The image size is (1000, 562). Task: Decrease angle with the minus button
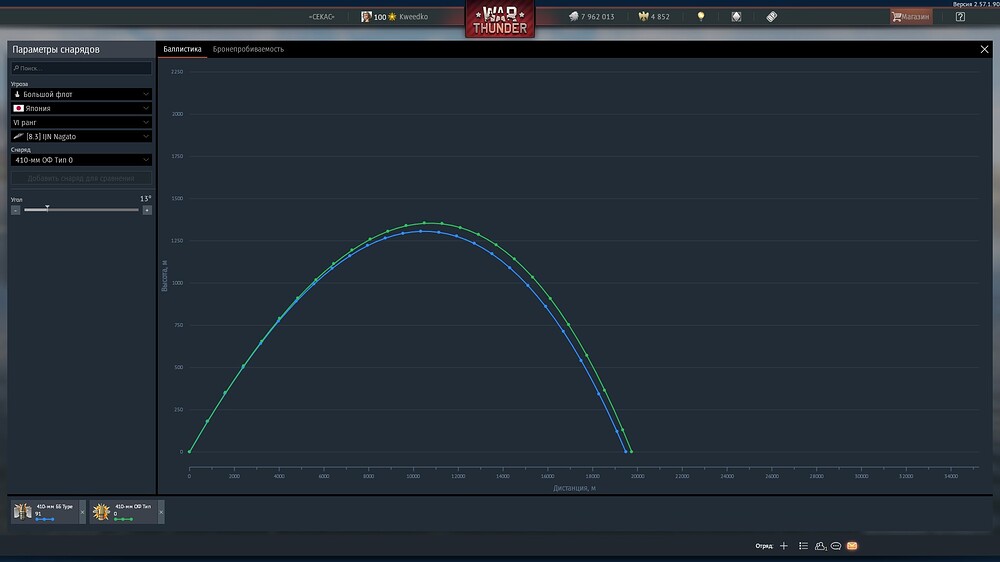pyautogui.click(x=15, y=210)
